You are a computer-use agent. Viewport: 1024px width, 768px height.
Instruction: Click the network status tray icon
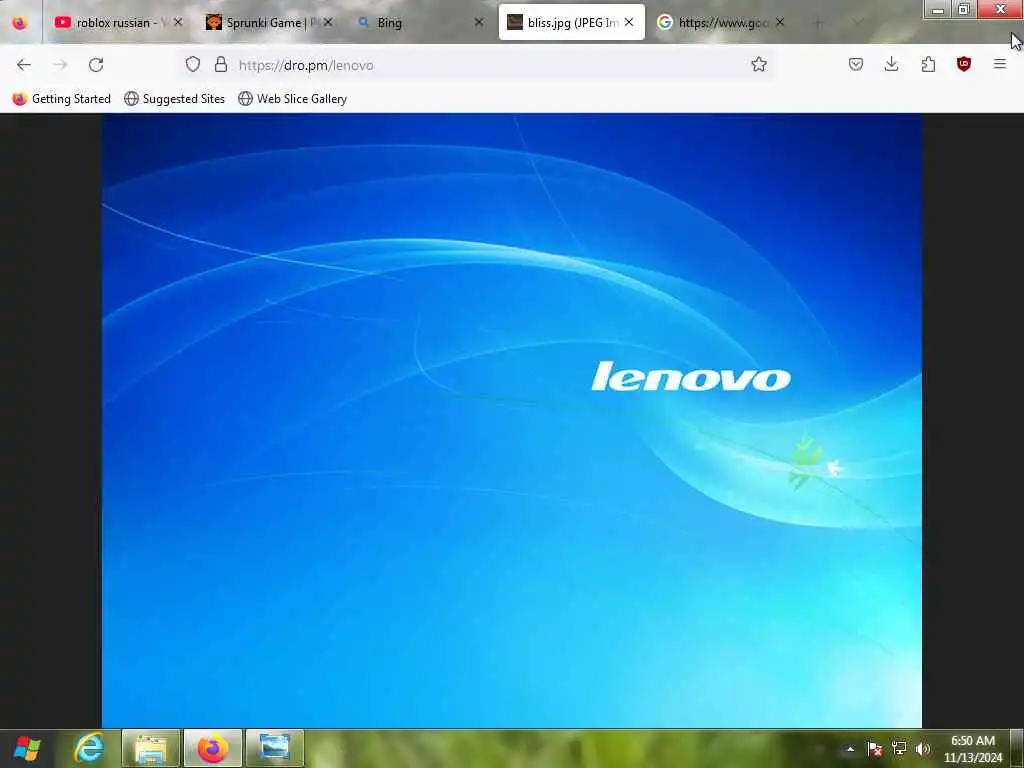pyautogui.click(x=899, y=749)
